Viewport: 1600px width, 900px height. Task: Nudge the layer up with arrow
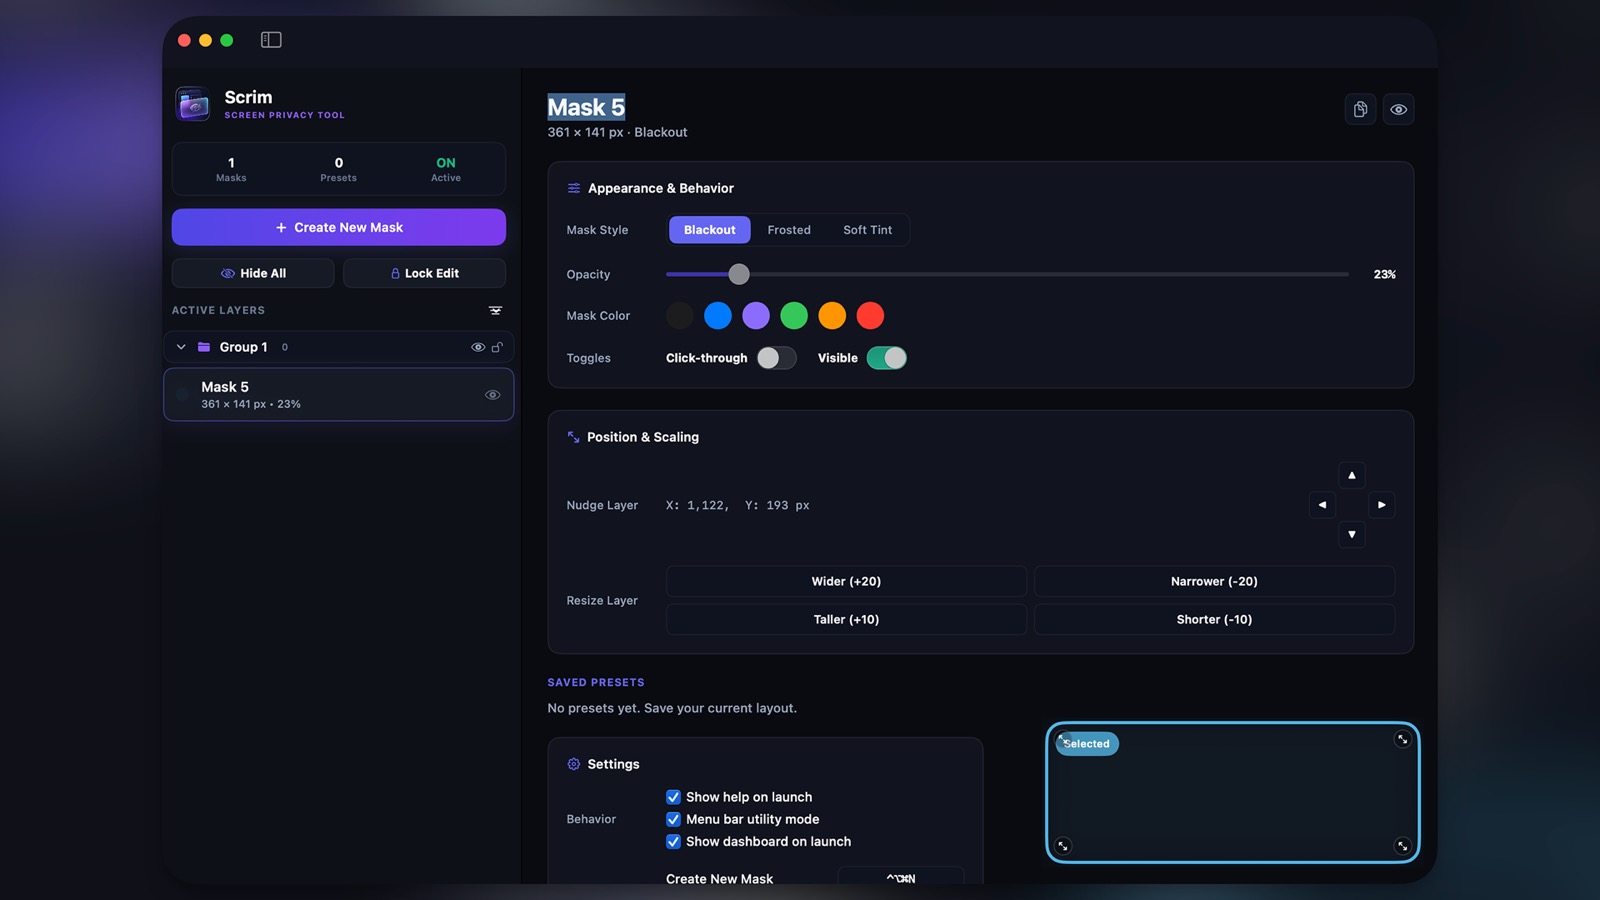point(1352,475)
